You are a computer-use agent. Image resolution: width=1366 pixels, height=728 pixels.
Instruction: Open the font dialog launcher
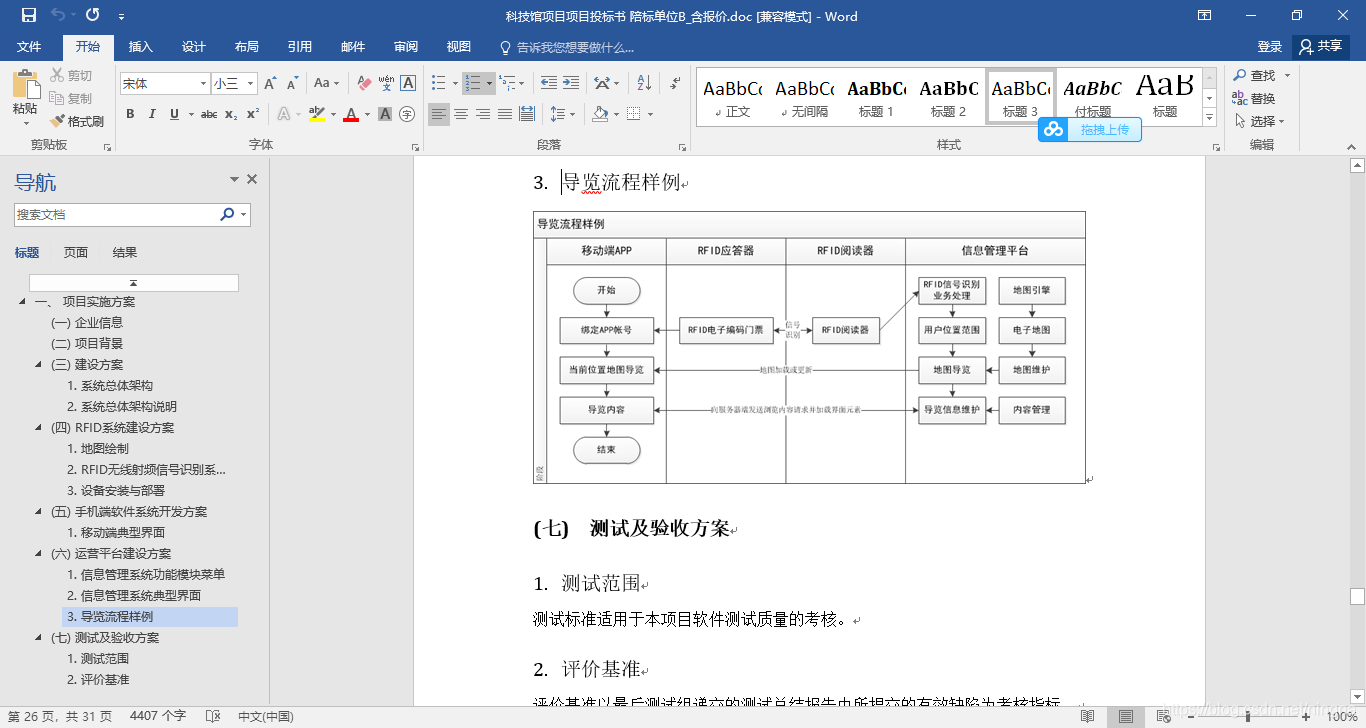point(415,147)
